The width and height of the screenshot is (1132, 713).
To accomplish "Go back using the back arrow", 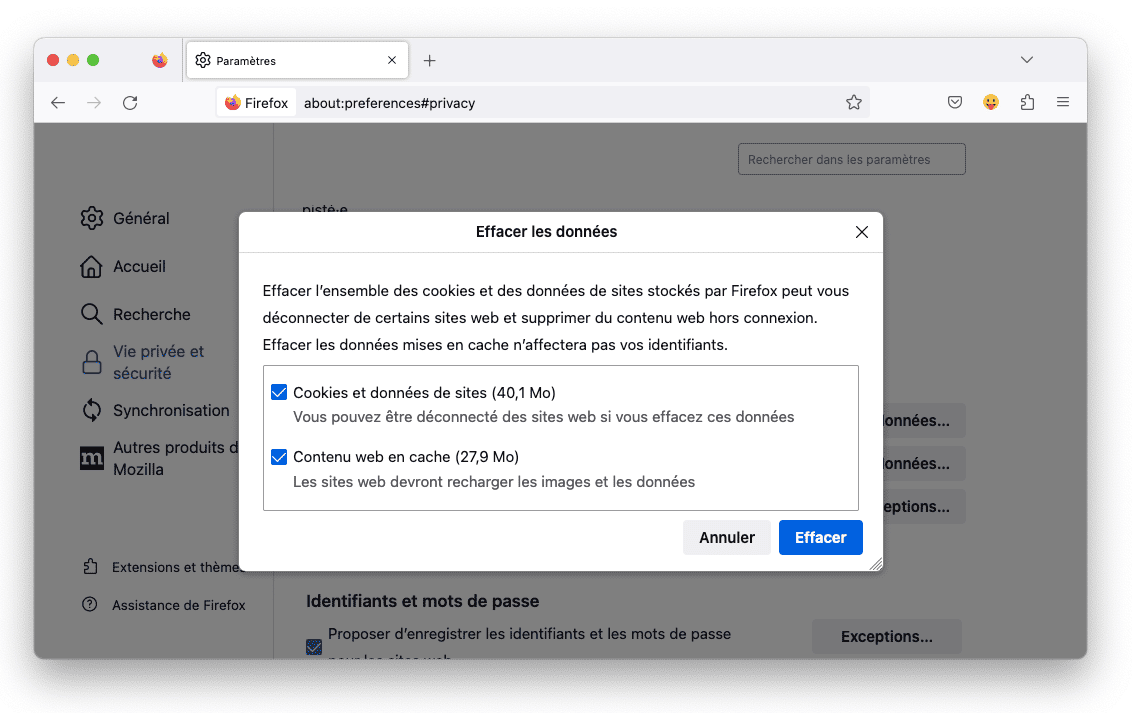I will (58, 103).
